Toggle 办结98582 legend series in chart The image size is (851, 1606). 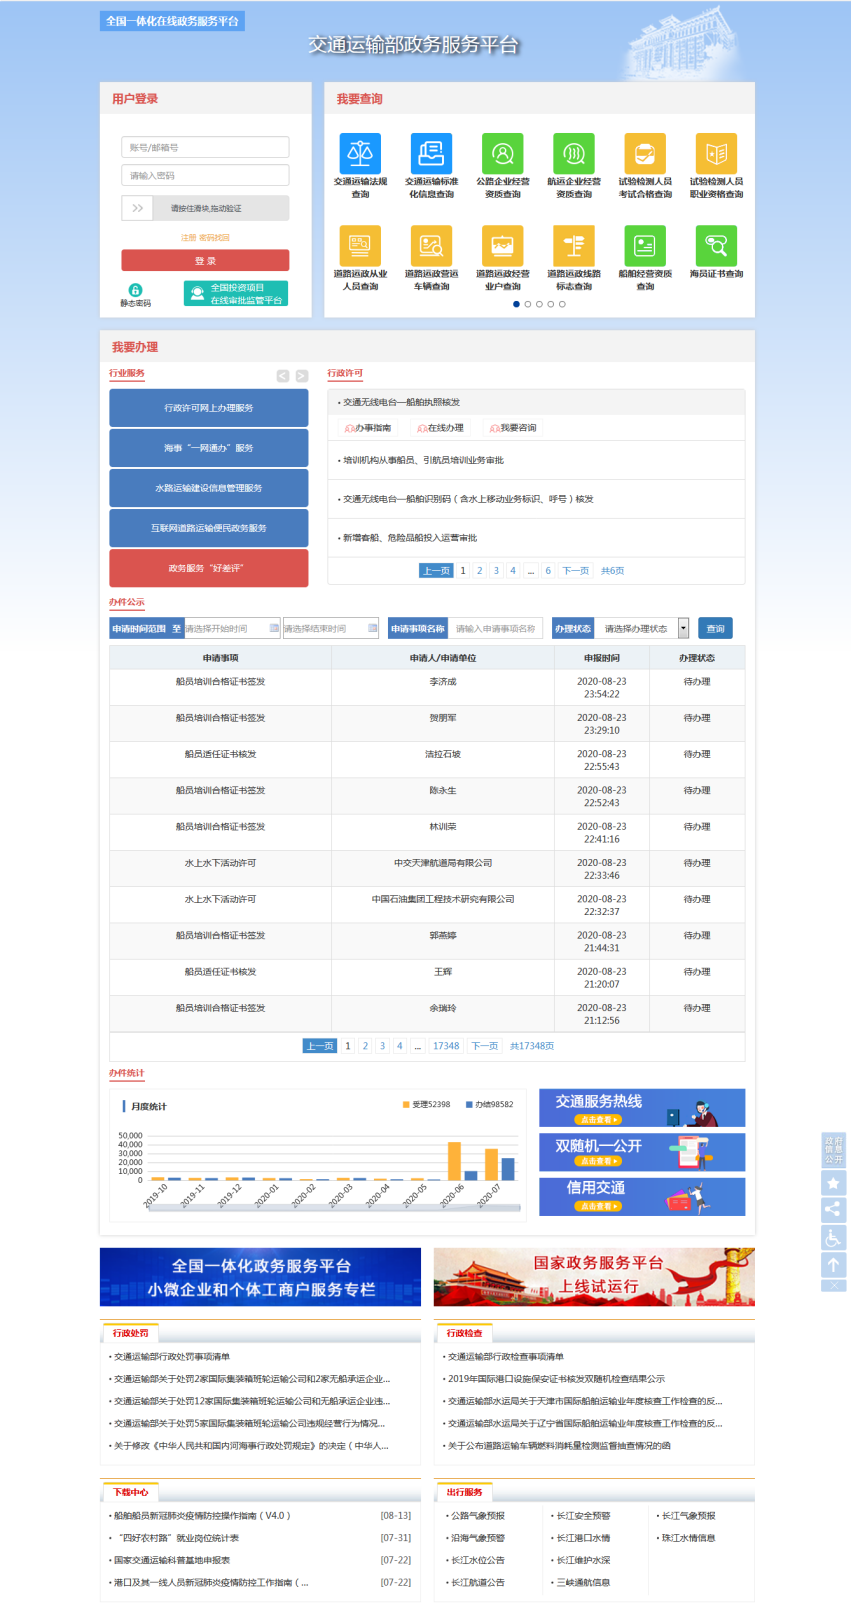489,1105
